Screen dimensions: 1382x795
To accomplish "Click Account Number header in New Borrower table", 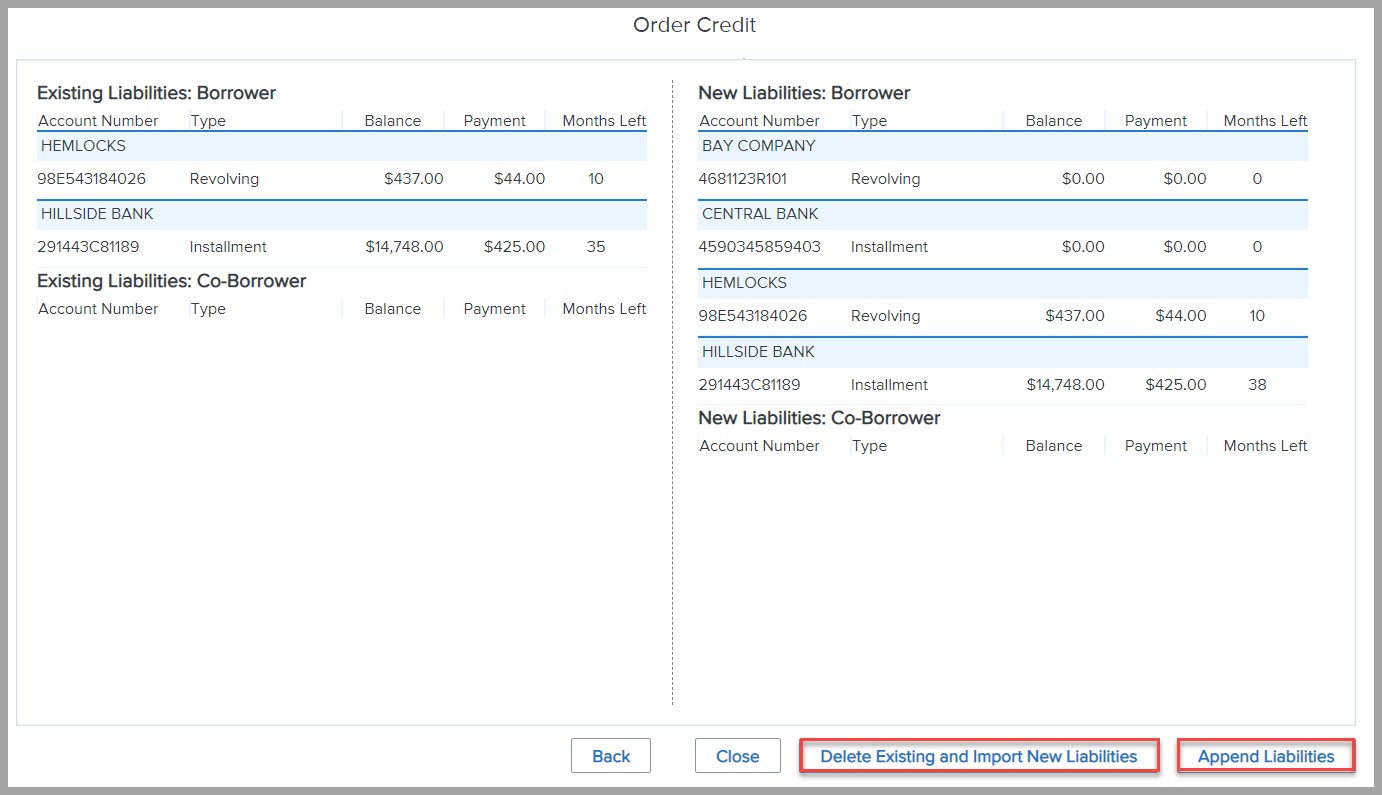I will coord(759,121).
